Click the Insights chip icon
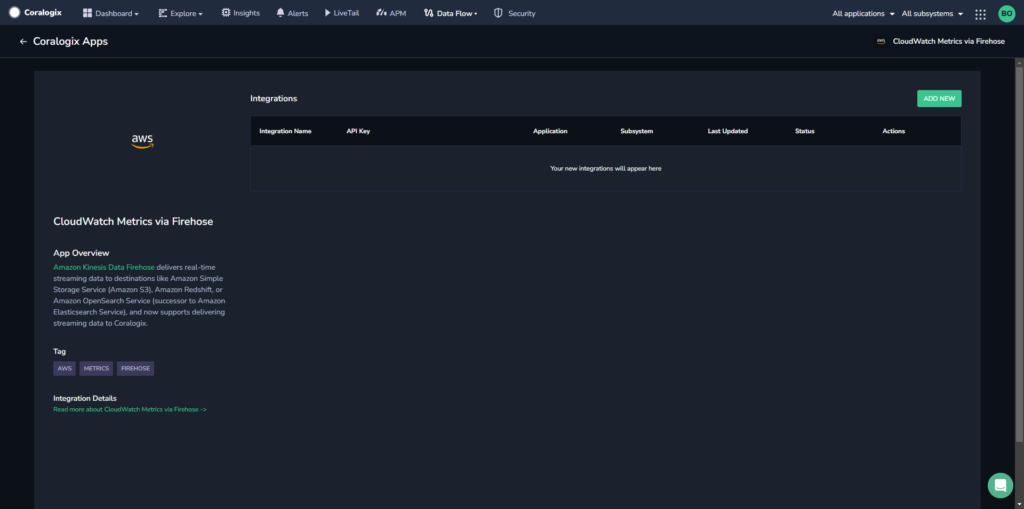The width and height of the screenshot is (1024, 509). click(x=226, y=12)
